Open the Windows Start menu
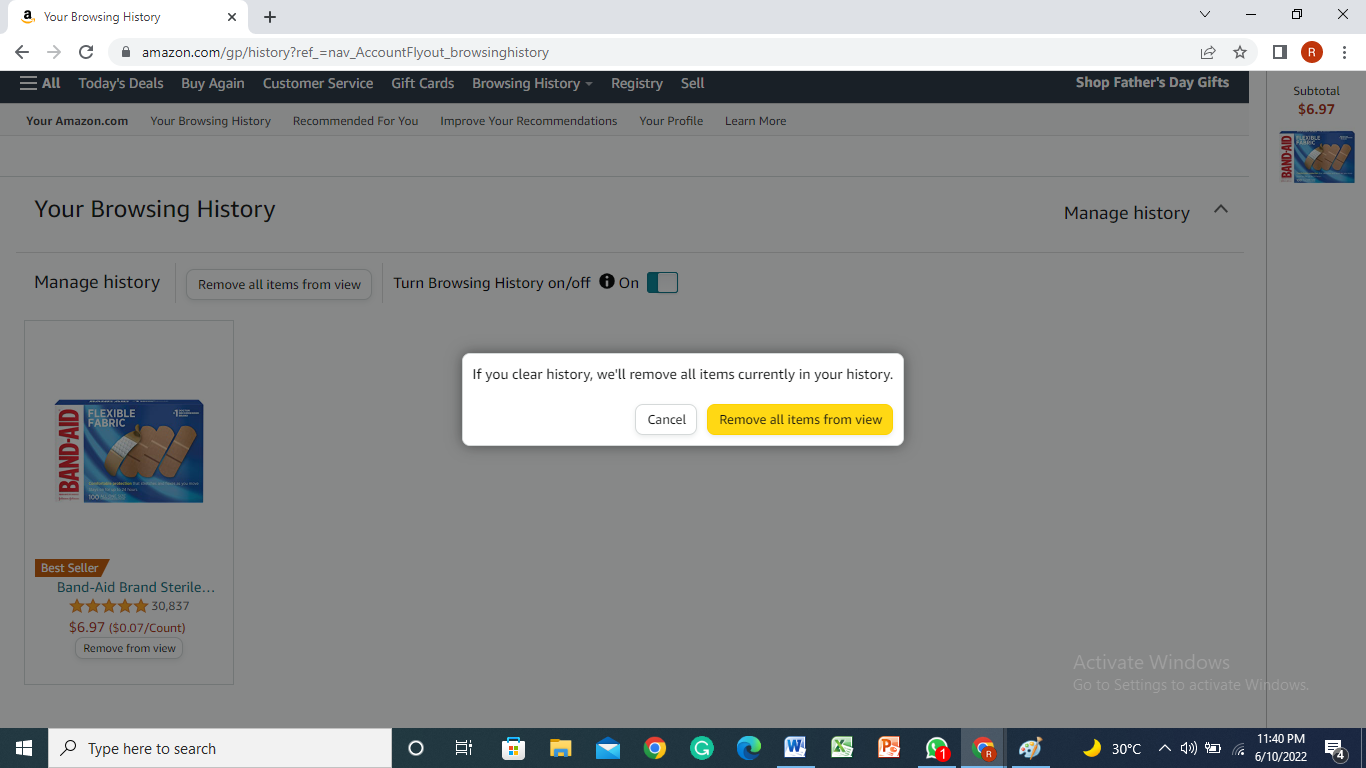1366x768 pixels. pos(24,748)
